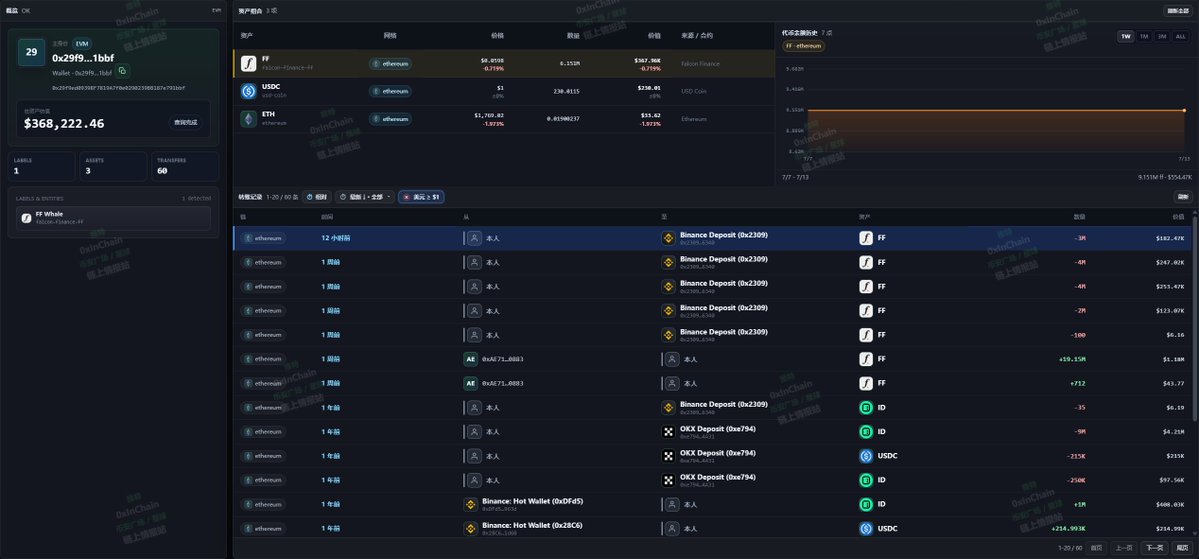Select the 1M chart range tab
Image resolution: width=1199 pixels, height=559 pixels.
(1144, 36)
